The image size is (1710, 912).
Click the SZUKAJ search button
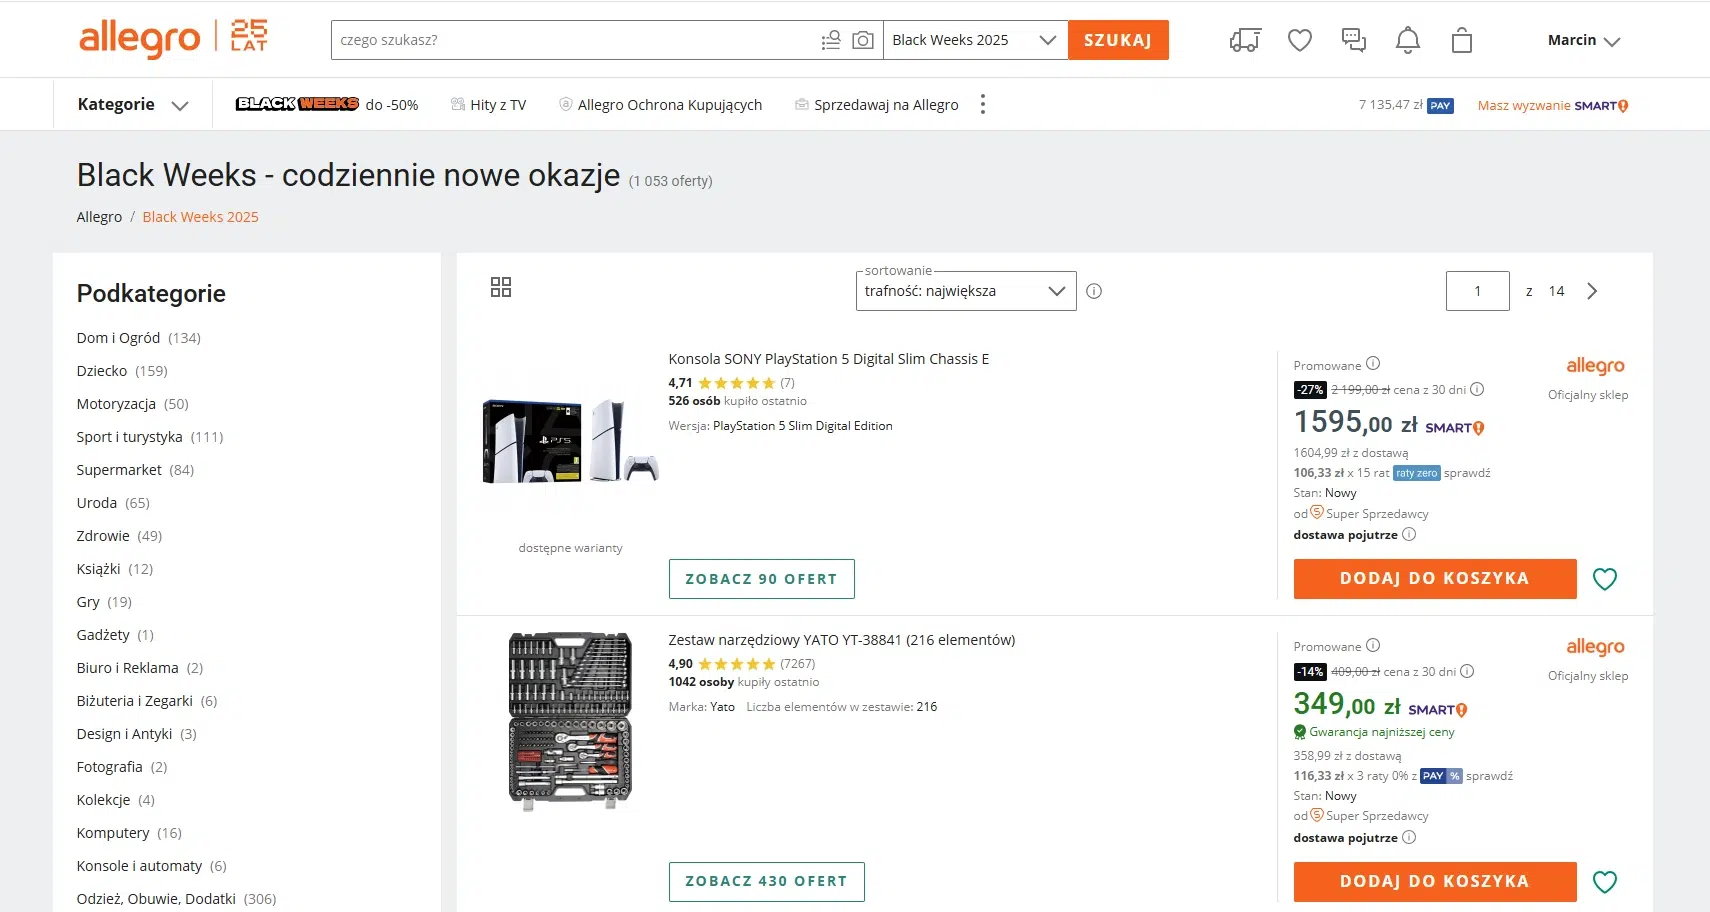[1118, 40]
